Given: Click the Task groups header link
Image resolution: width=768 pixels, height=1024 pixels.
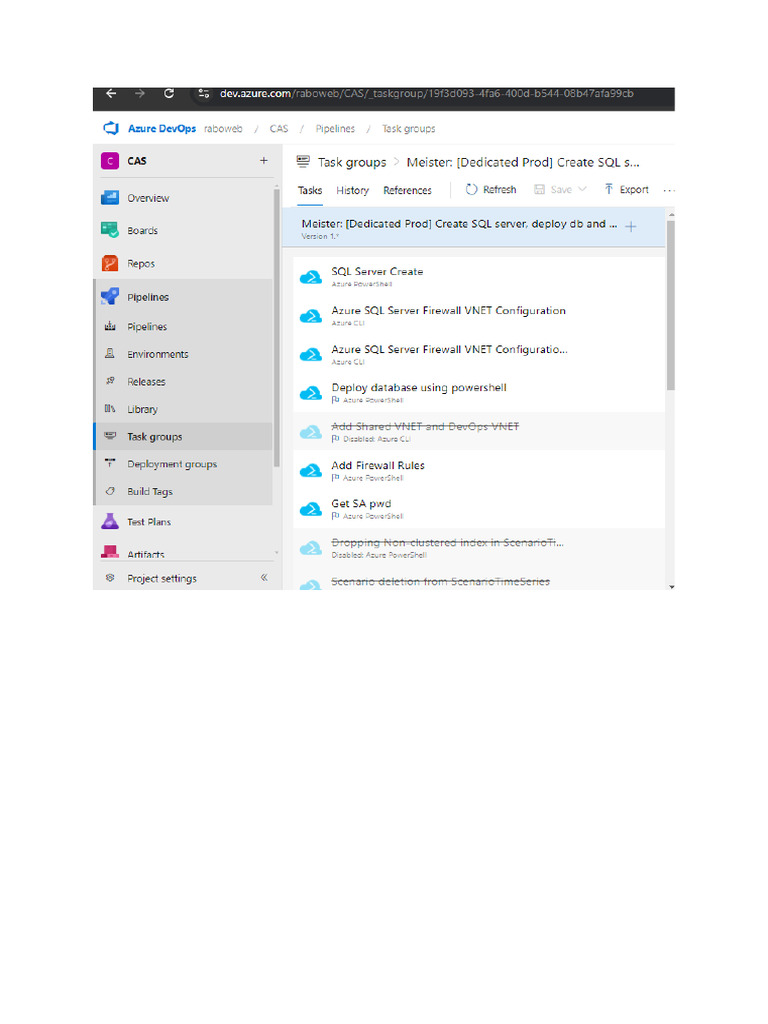Looking at the screenshot, I should (352, 162).
